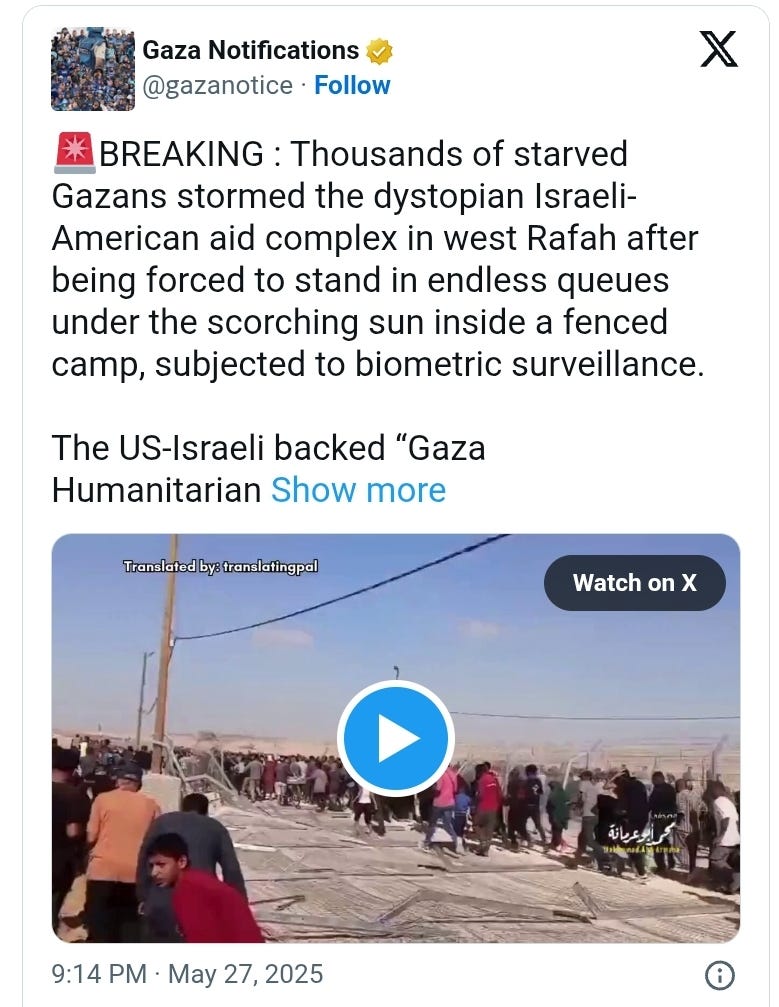Screen dimensions: 779x1007
Task: Click the X logo icon
Action: click(x=719, y=49)
